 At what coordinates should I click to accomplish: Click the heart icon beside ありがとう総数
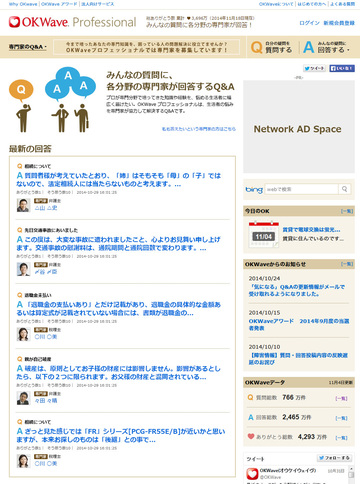tap(251, 436)
